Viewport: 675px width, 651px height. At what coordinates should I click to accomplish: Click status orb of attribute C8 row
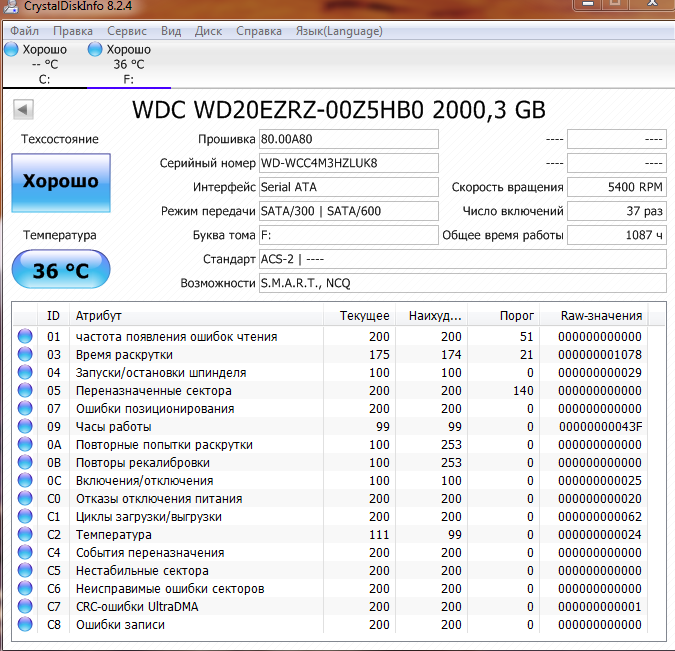[25, 624]
